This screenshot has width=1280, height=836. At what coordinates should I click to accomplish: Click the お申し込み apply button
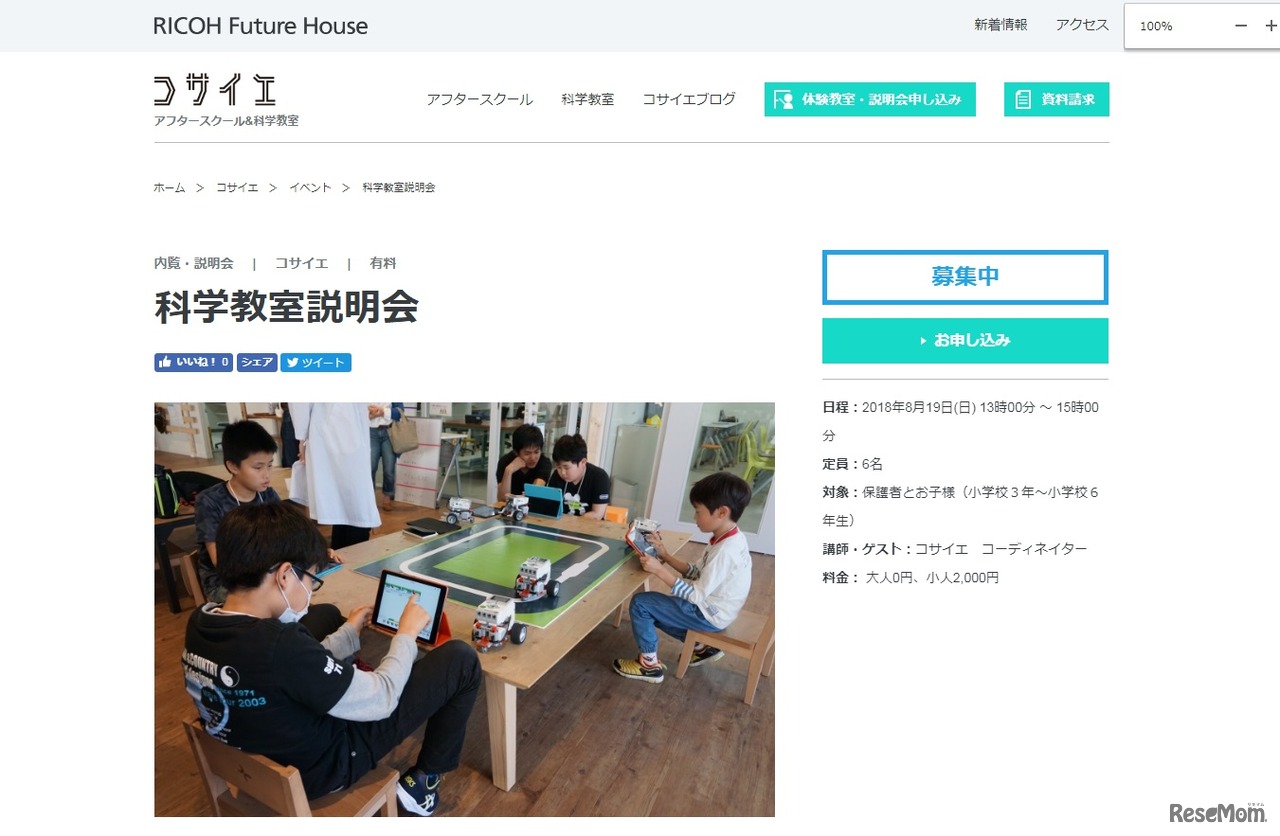coord(965,340)
